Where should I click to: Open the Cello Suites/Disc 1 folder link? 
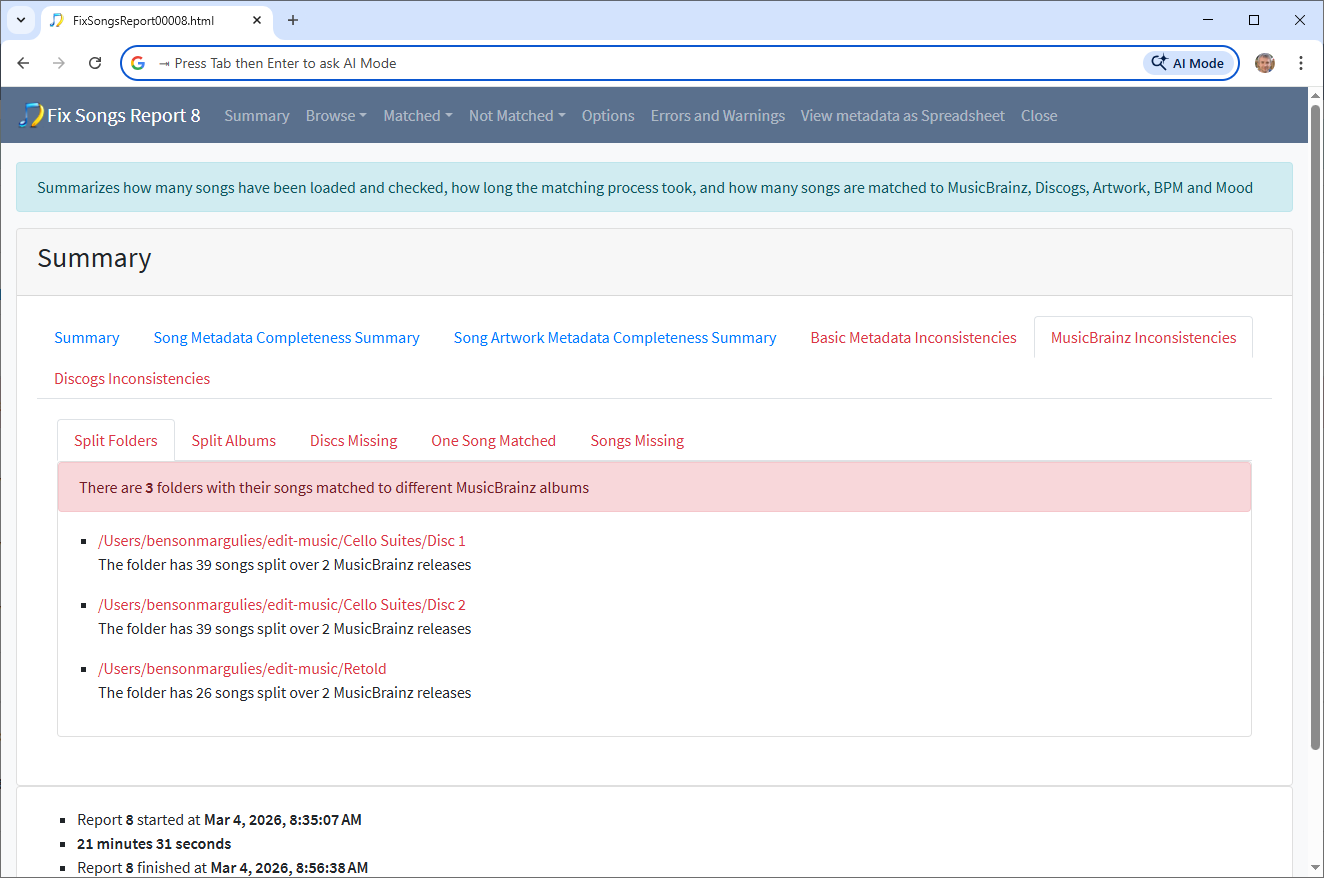[x=281, y=541]
